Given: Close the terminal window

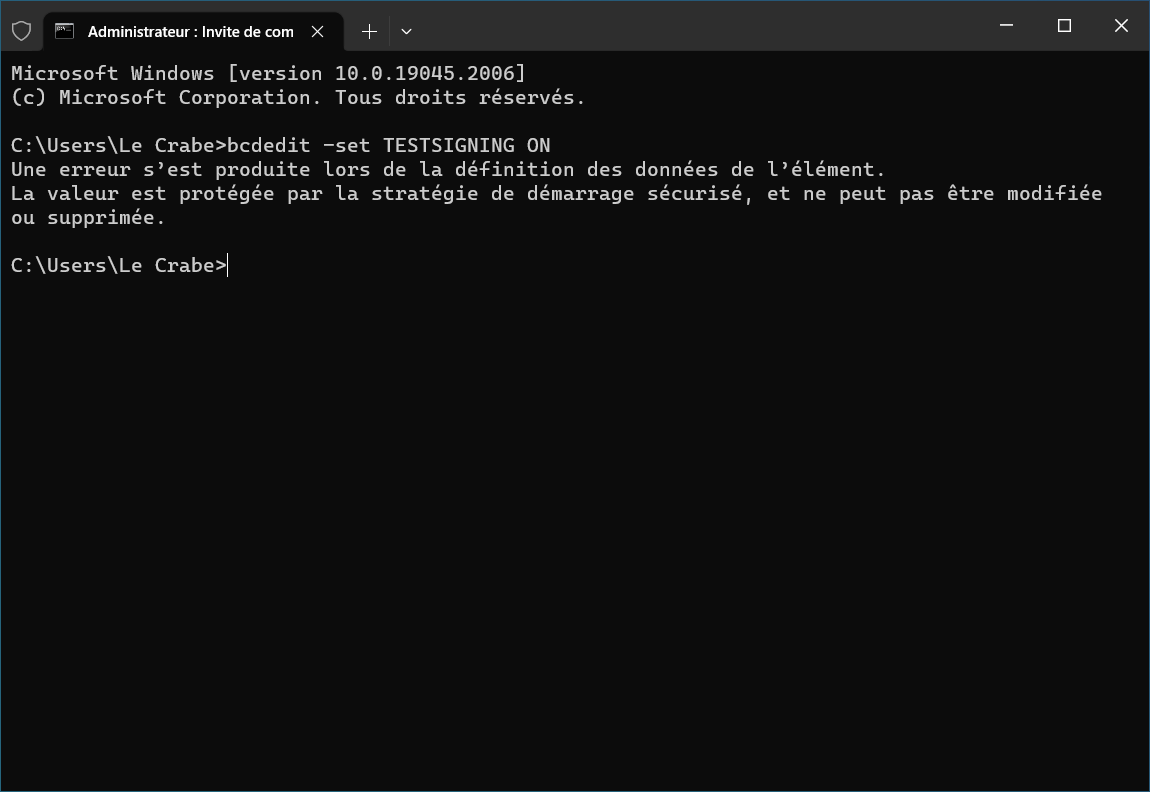Looking at the screenshot, I should pyautogui.click(x=1121, y=26).
